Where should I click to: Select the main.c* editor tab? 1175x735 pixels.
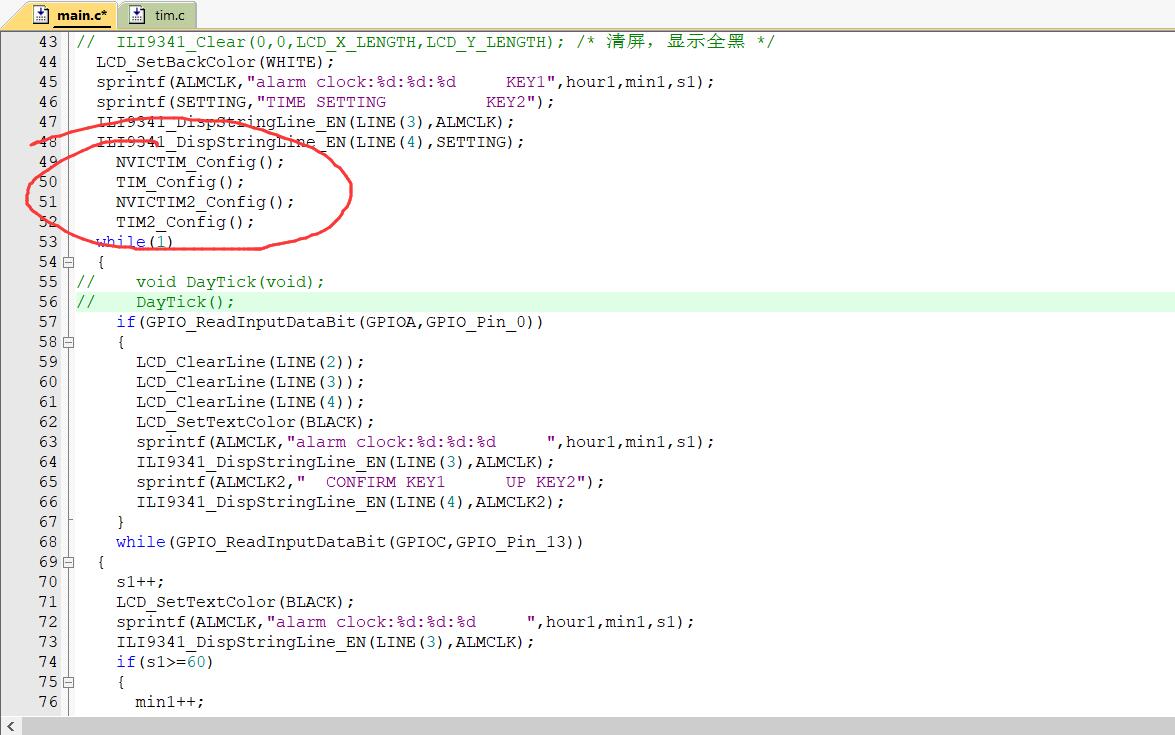click(81, 15)
